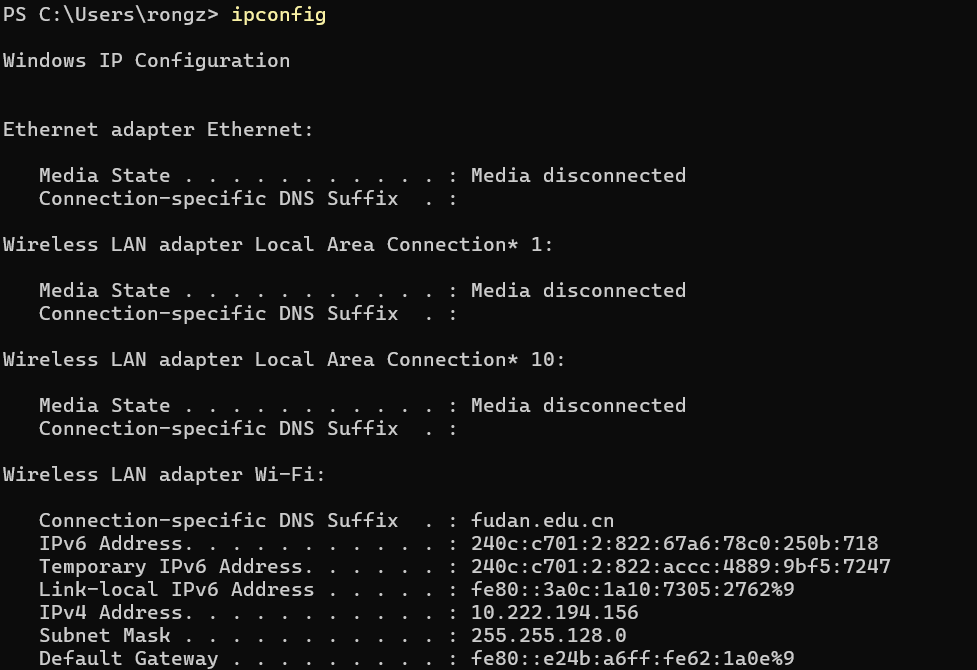The width and height of the screenshot is (977, 670).
Task: Click the Windows IP Configuration heading
Action: [146, 61]
